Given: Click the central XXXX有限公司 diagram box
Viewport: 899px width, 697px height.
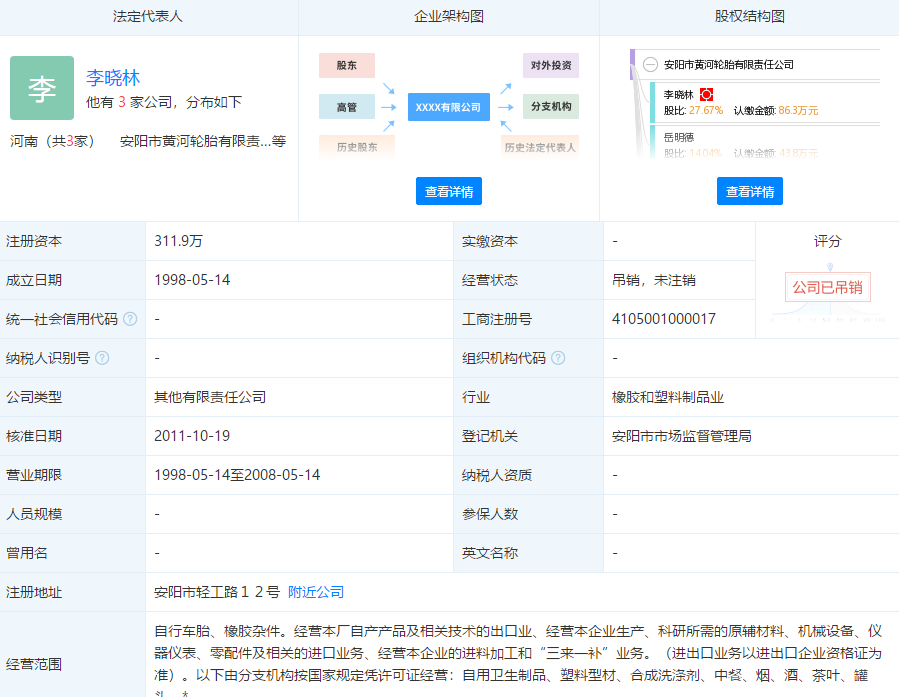Looking at the screenshot, I should pyautogui.click(x=449, y=107).
